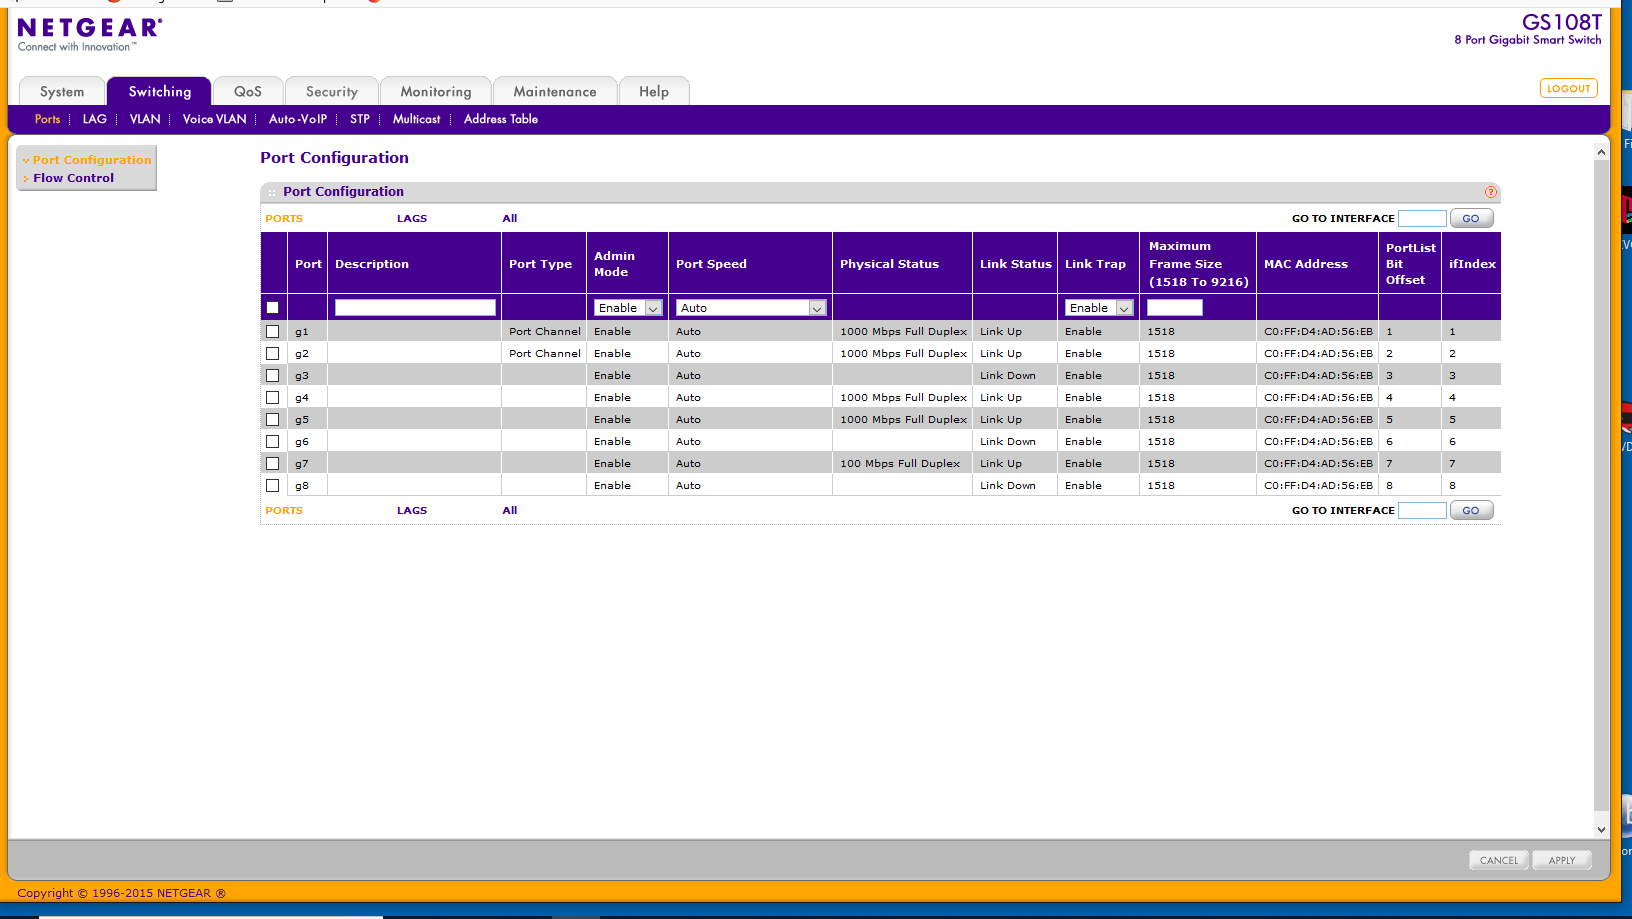Check the g7 port row checkbox
1632x919 pixels.
point(272,463)
